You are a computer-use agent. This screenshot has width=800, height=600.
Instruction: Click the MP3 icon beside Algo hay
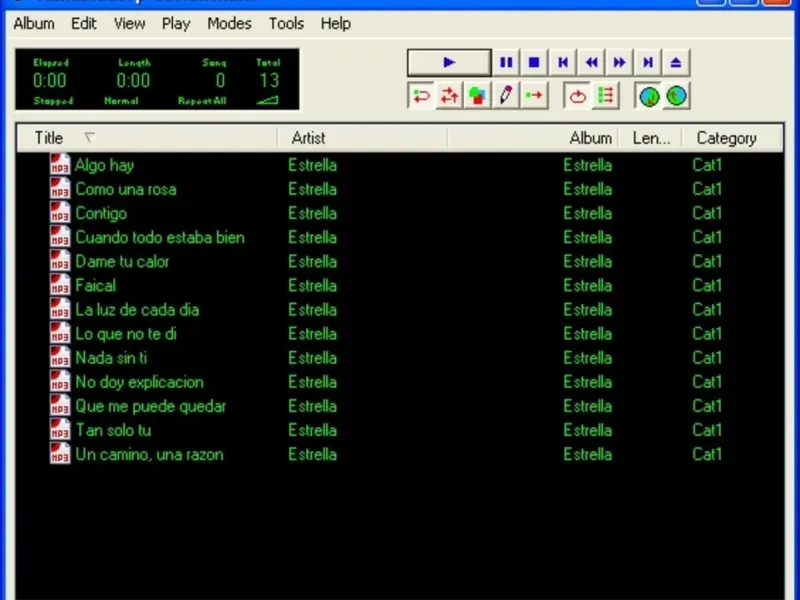tap(60, 165)
